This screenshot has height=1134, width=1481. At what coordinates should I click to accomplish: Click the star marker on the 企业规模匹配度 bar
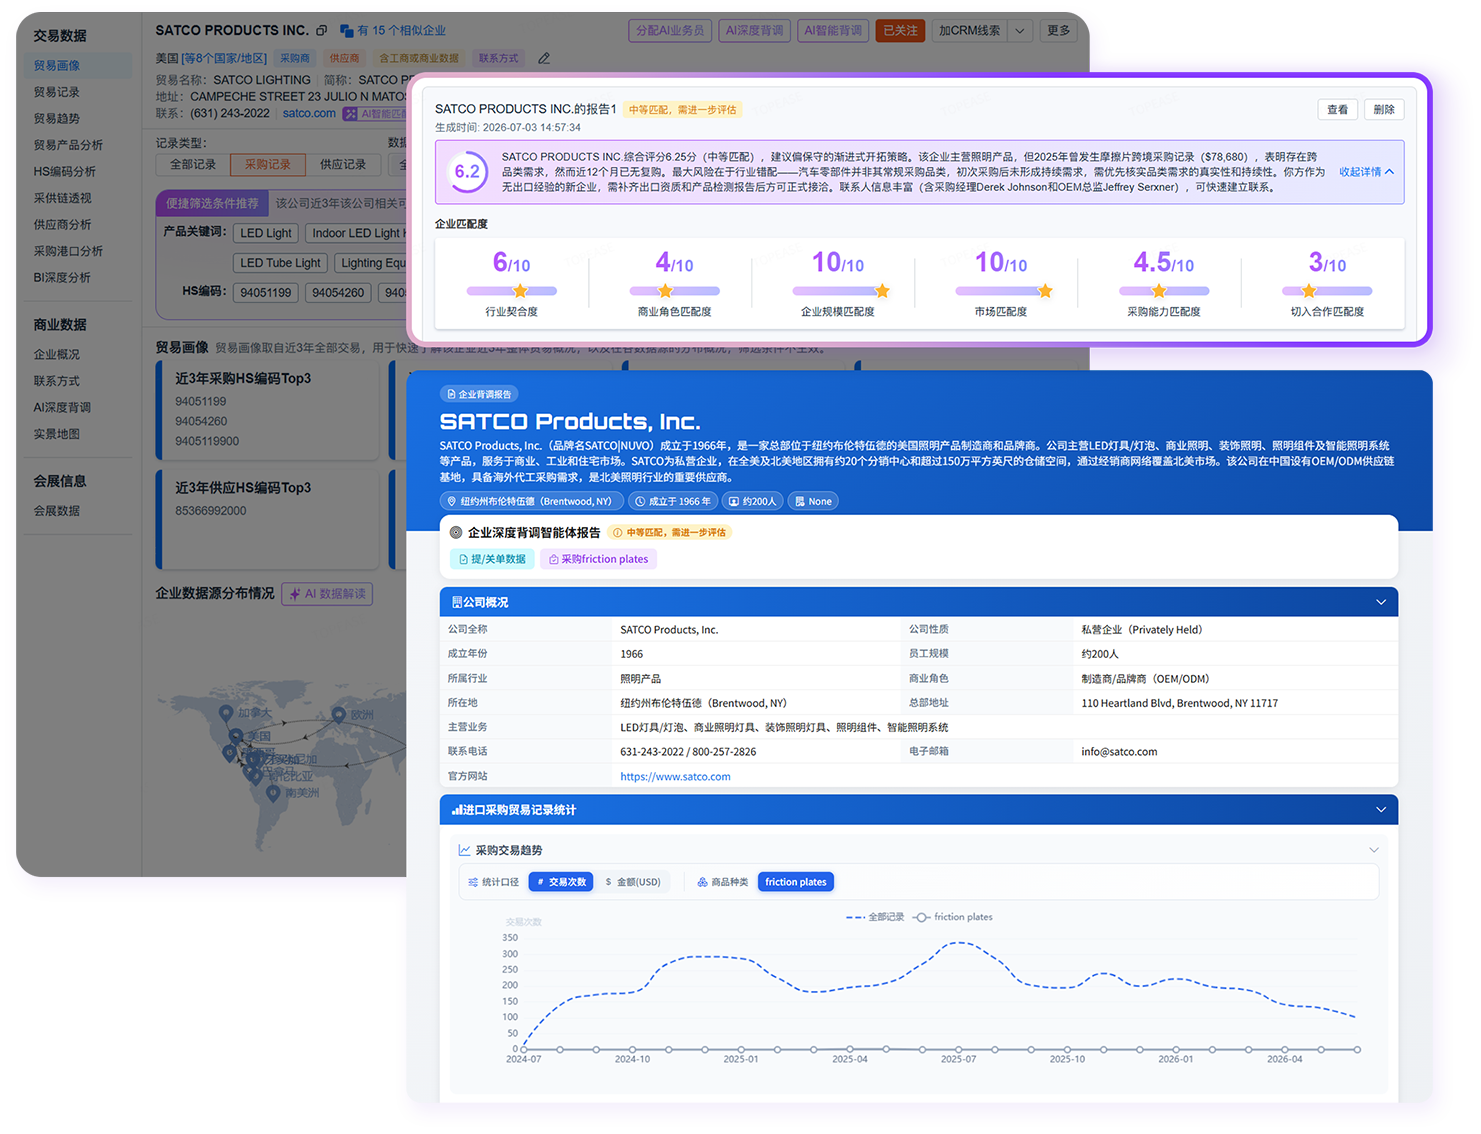pyautogui.click(x=882, y=291)
